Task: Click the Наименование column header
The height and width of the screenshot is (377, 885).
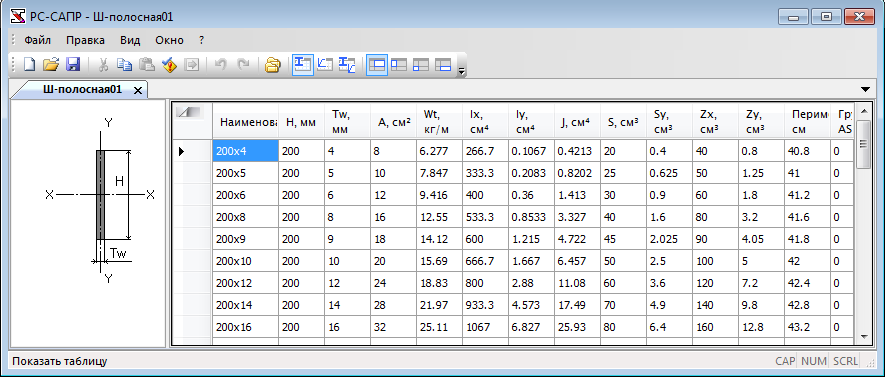Action: coord(246,121)
